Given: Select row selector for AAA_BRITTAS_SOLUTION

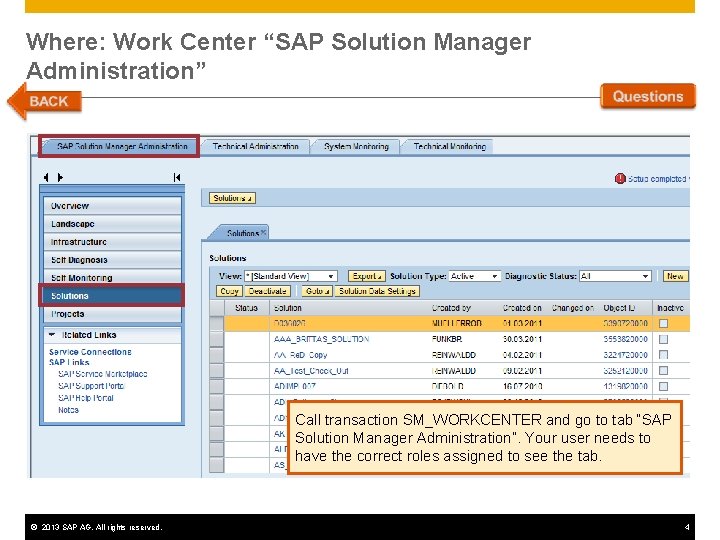Looking at the screenshot, I should click(216, 339).
